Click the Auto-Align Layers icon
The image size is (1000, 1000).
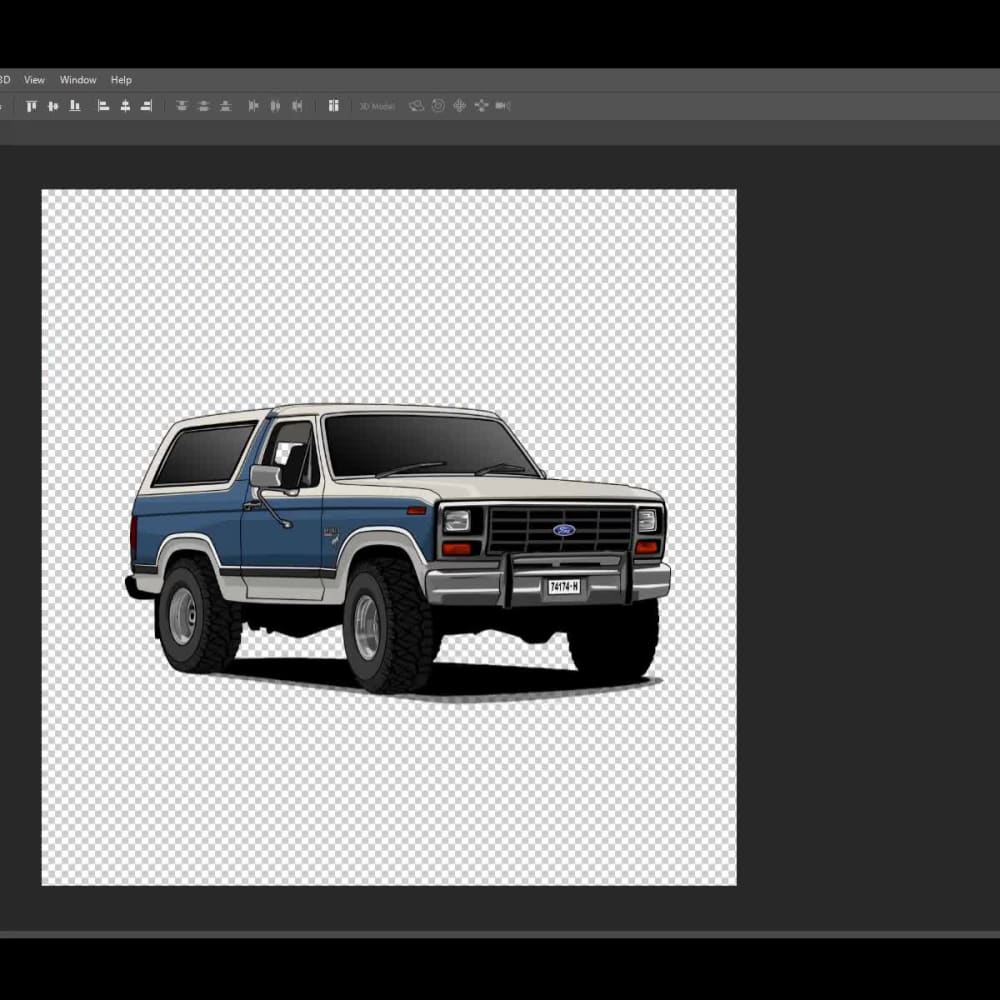(x=333, y=106)
